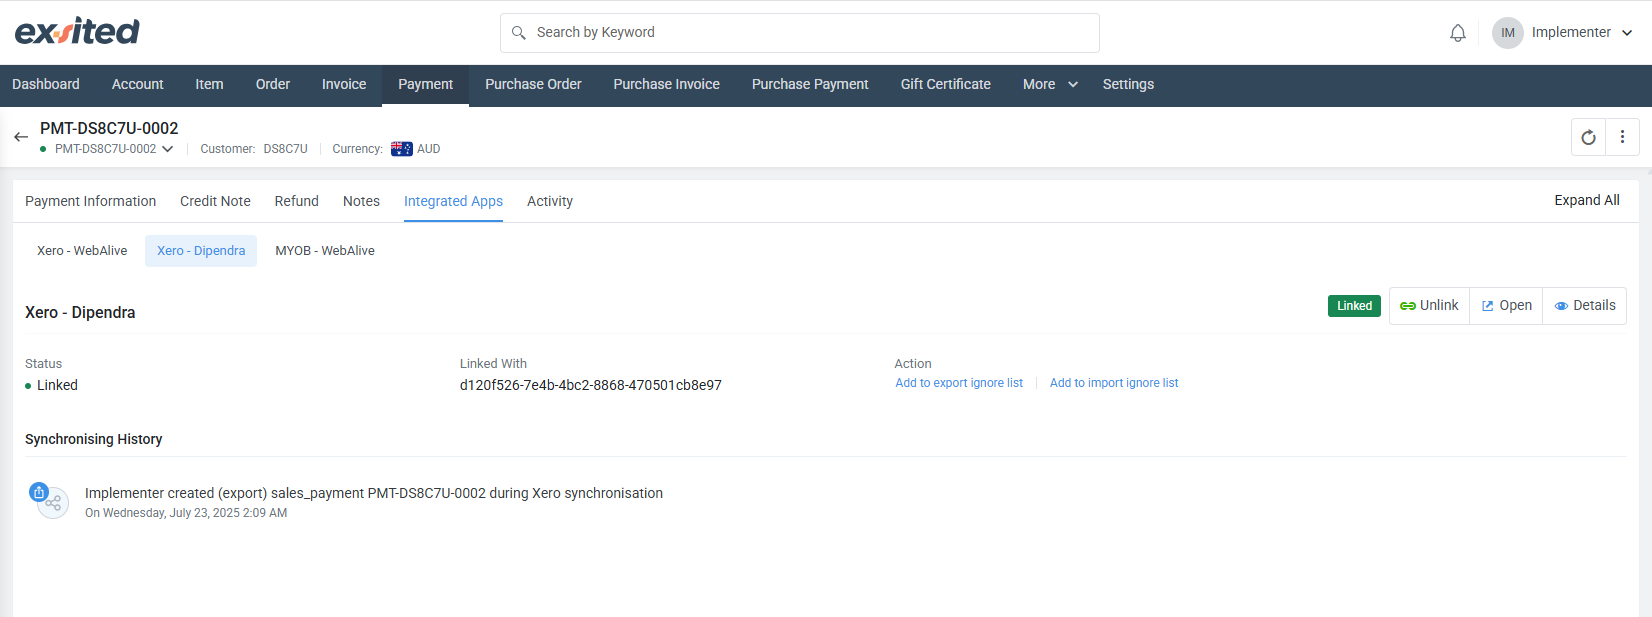Viewport: 1652px width, 617px height.
Task: Click the Linked status value
Action: coord(57,385)
